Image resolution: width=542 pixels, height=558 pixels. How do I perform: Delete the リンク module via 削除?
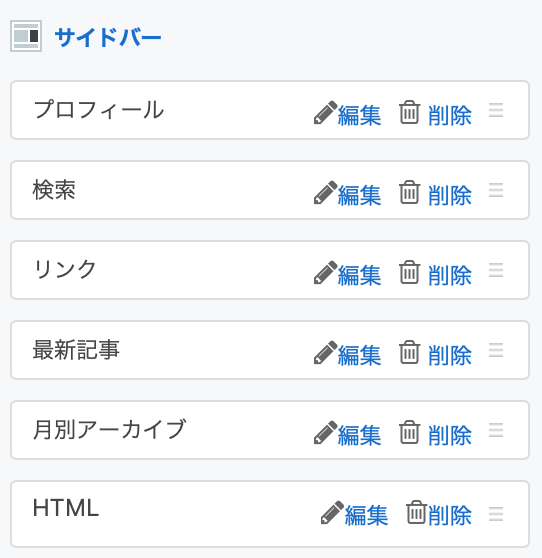tap(450, 275)
